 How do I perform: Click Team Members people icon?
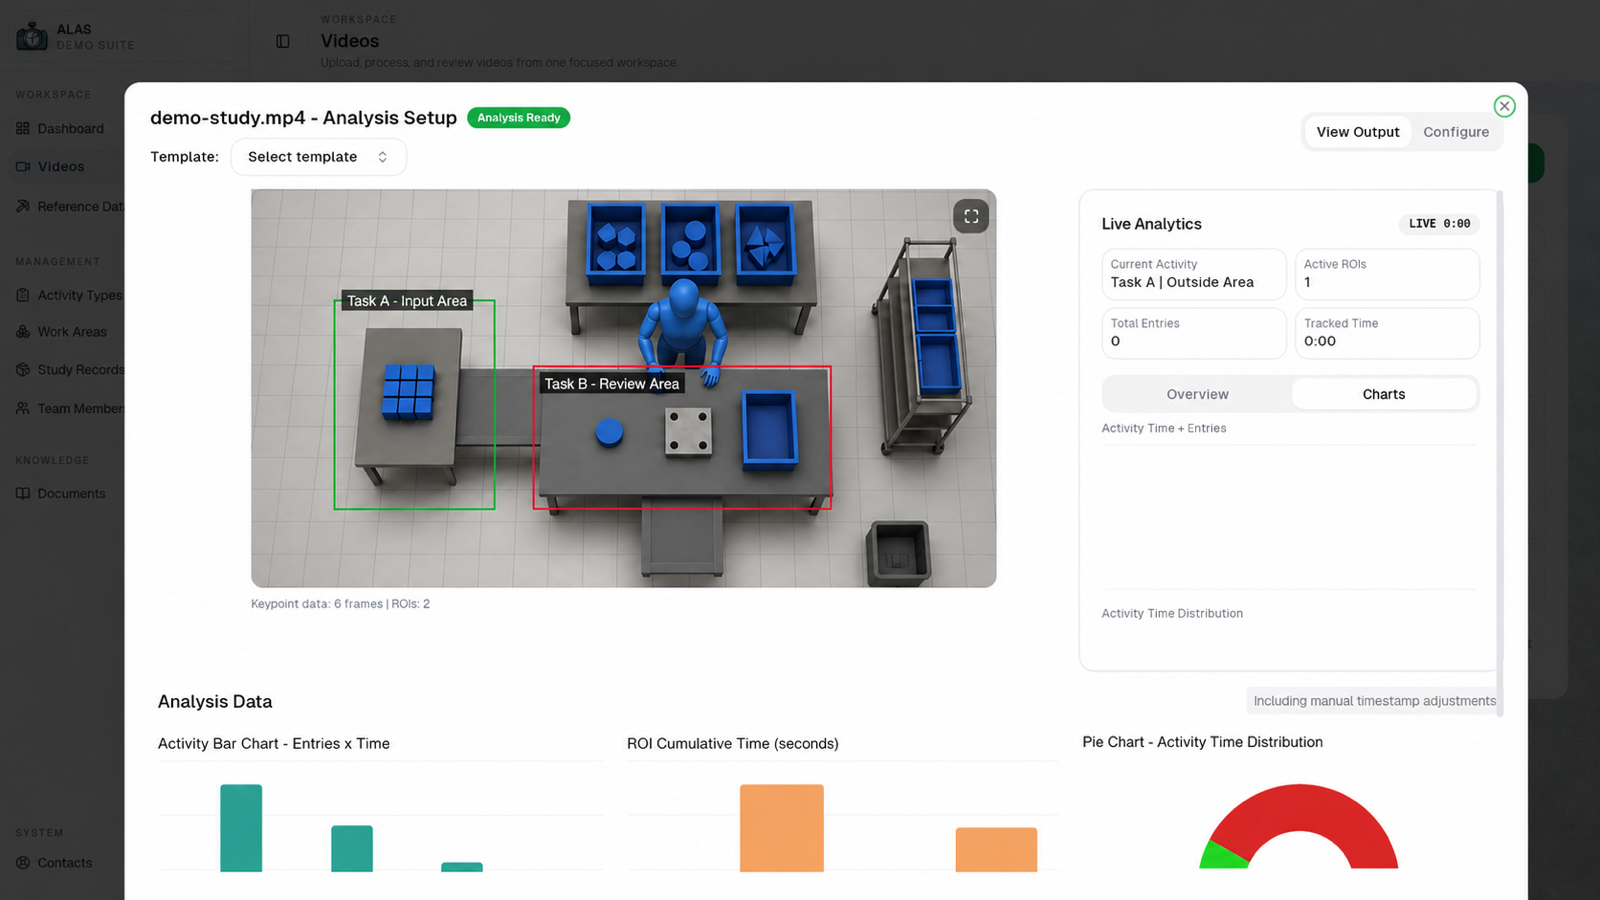23,408
